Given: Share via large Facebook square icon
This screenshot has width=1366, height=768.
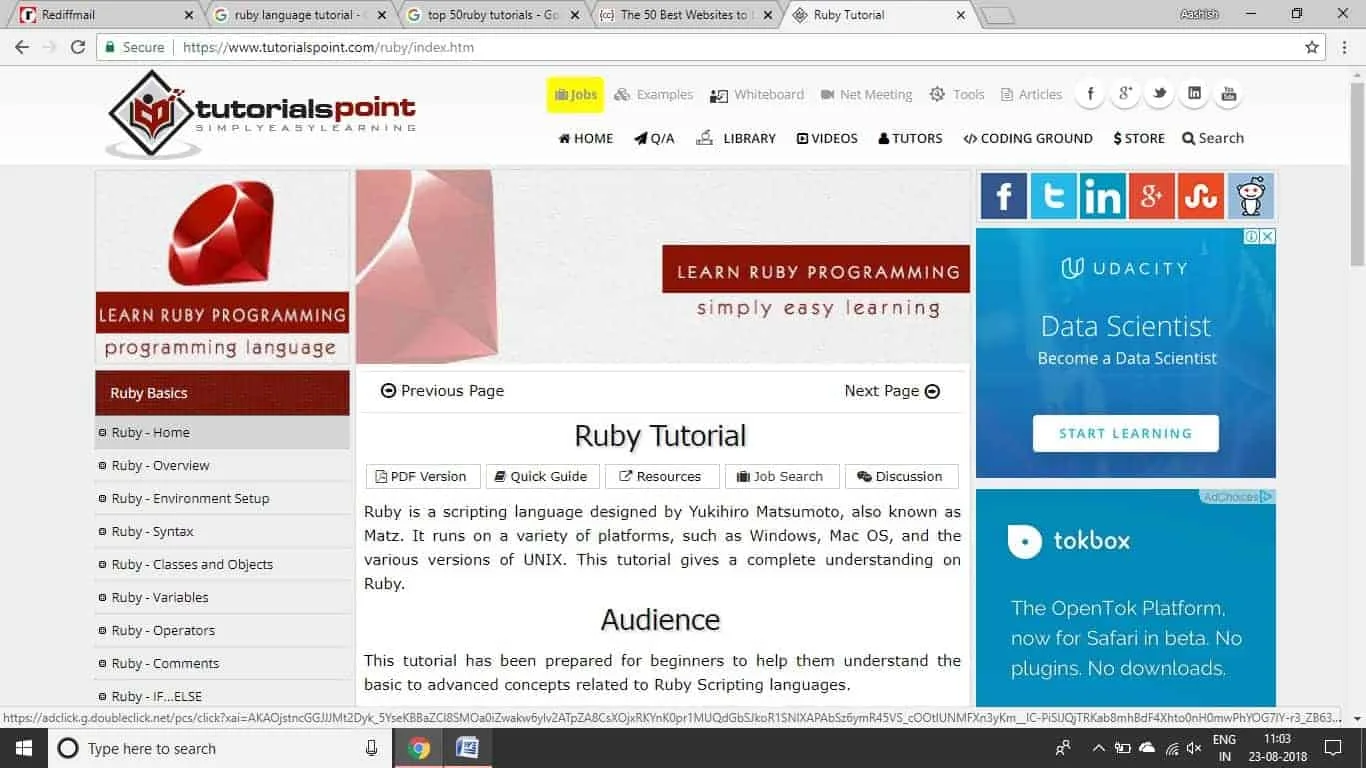Looking at the screenshot, I should coord(1004,196).
